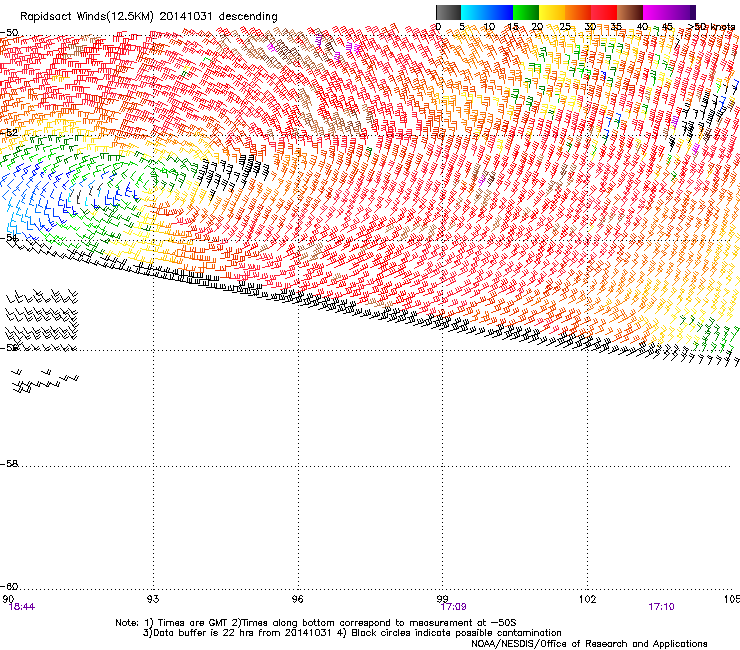Click the '20' legend scale label
The image size is (740, 650).
coord(537,26)
